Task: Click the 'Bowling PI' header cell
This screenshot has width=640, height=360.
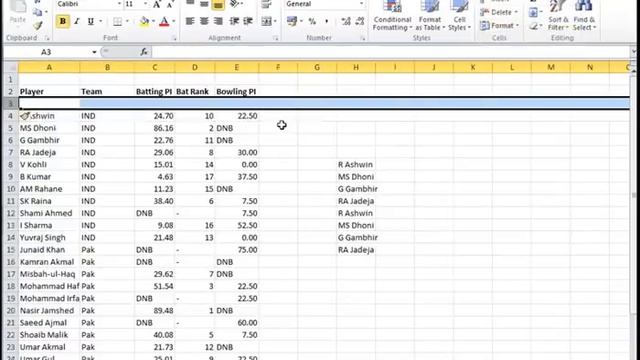Action: pos(236,91)
